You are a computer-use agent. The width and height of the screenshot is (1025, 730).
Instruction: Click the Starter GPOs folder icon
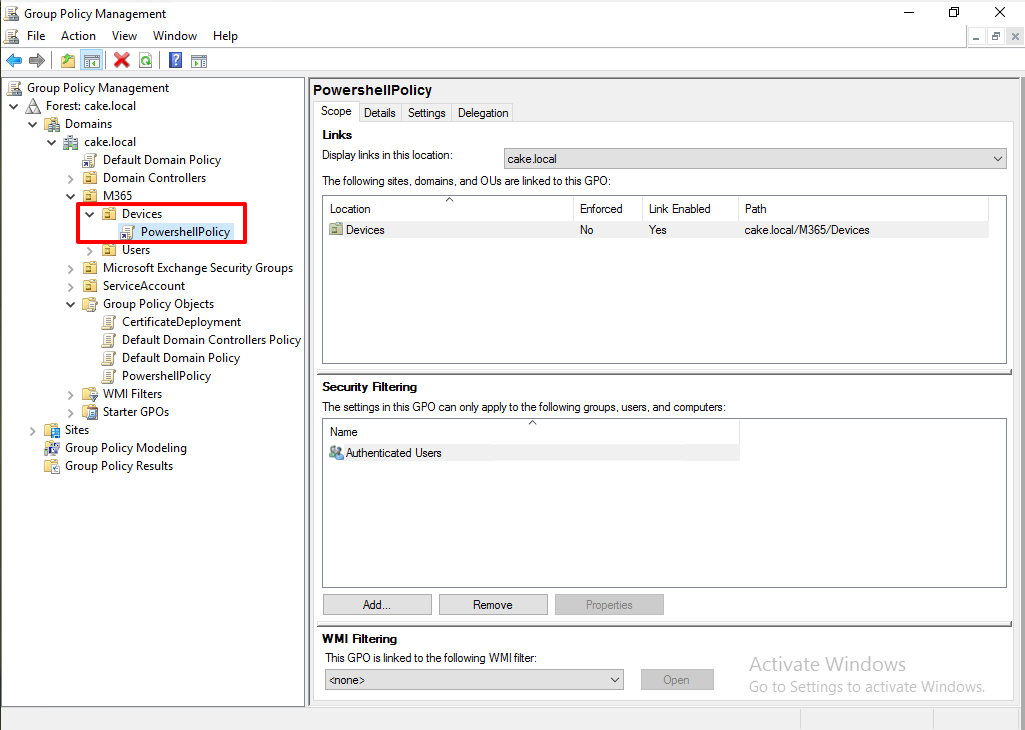pos(90,412)
